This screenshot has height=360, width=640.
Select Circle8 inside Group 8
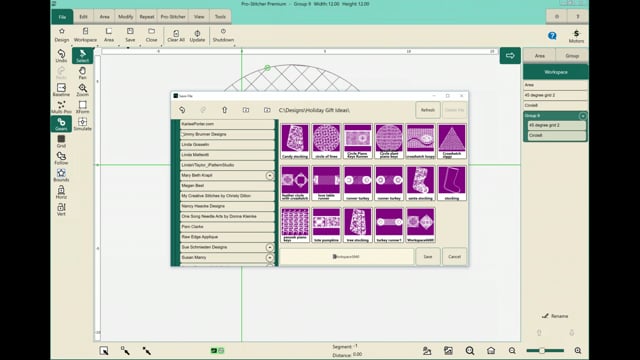557,136
